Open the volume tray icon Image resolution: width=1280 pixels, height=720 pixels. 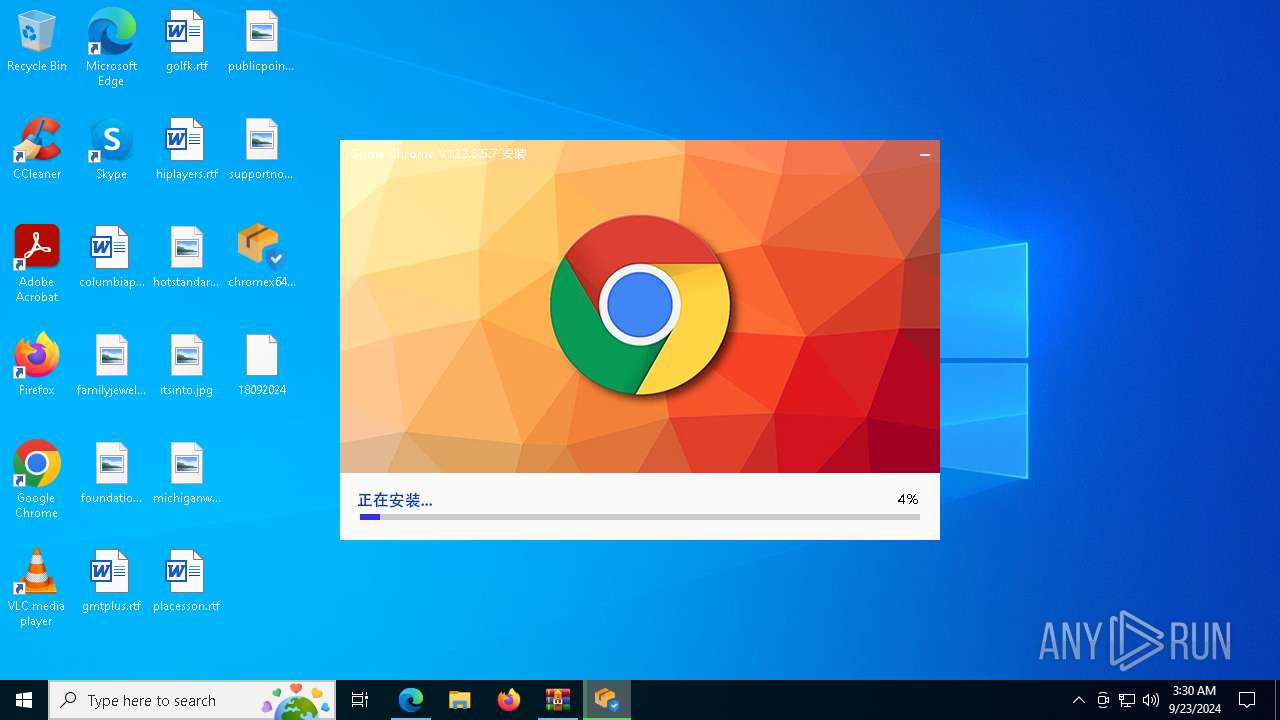click(x=1151, y=700)
